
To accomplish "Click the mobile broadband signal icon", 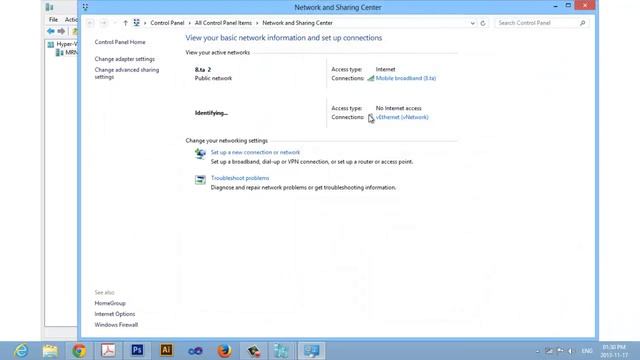I will (371, 78).
